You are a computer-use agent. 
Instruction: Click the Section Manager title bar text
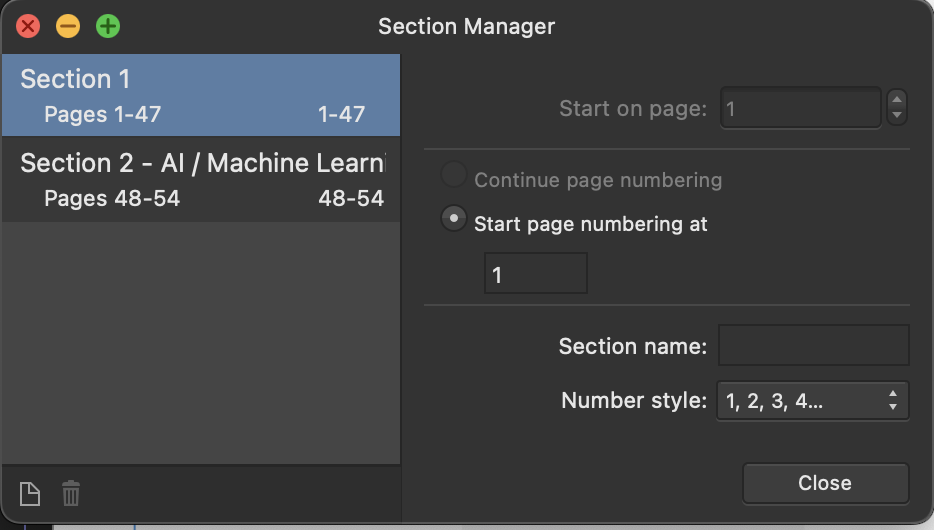466,26
